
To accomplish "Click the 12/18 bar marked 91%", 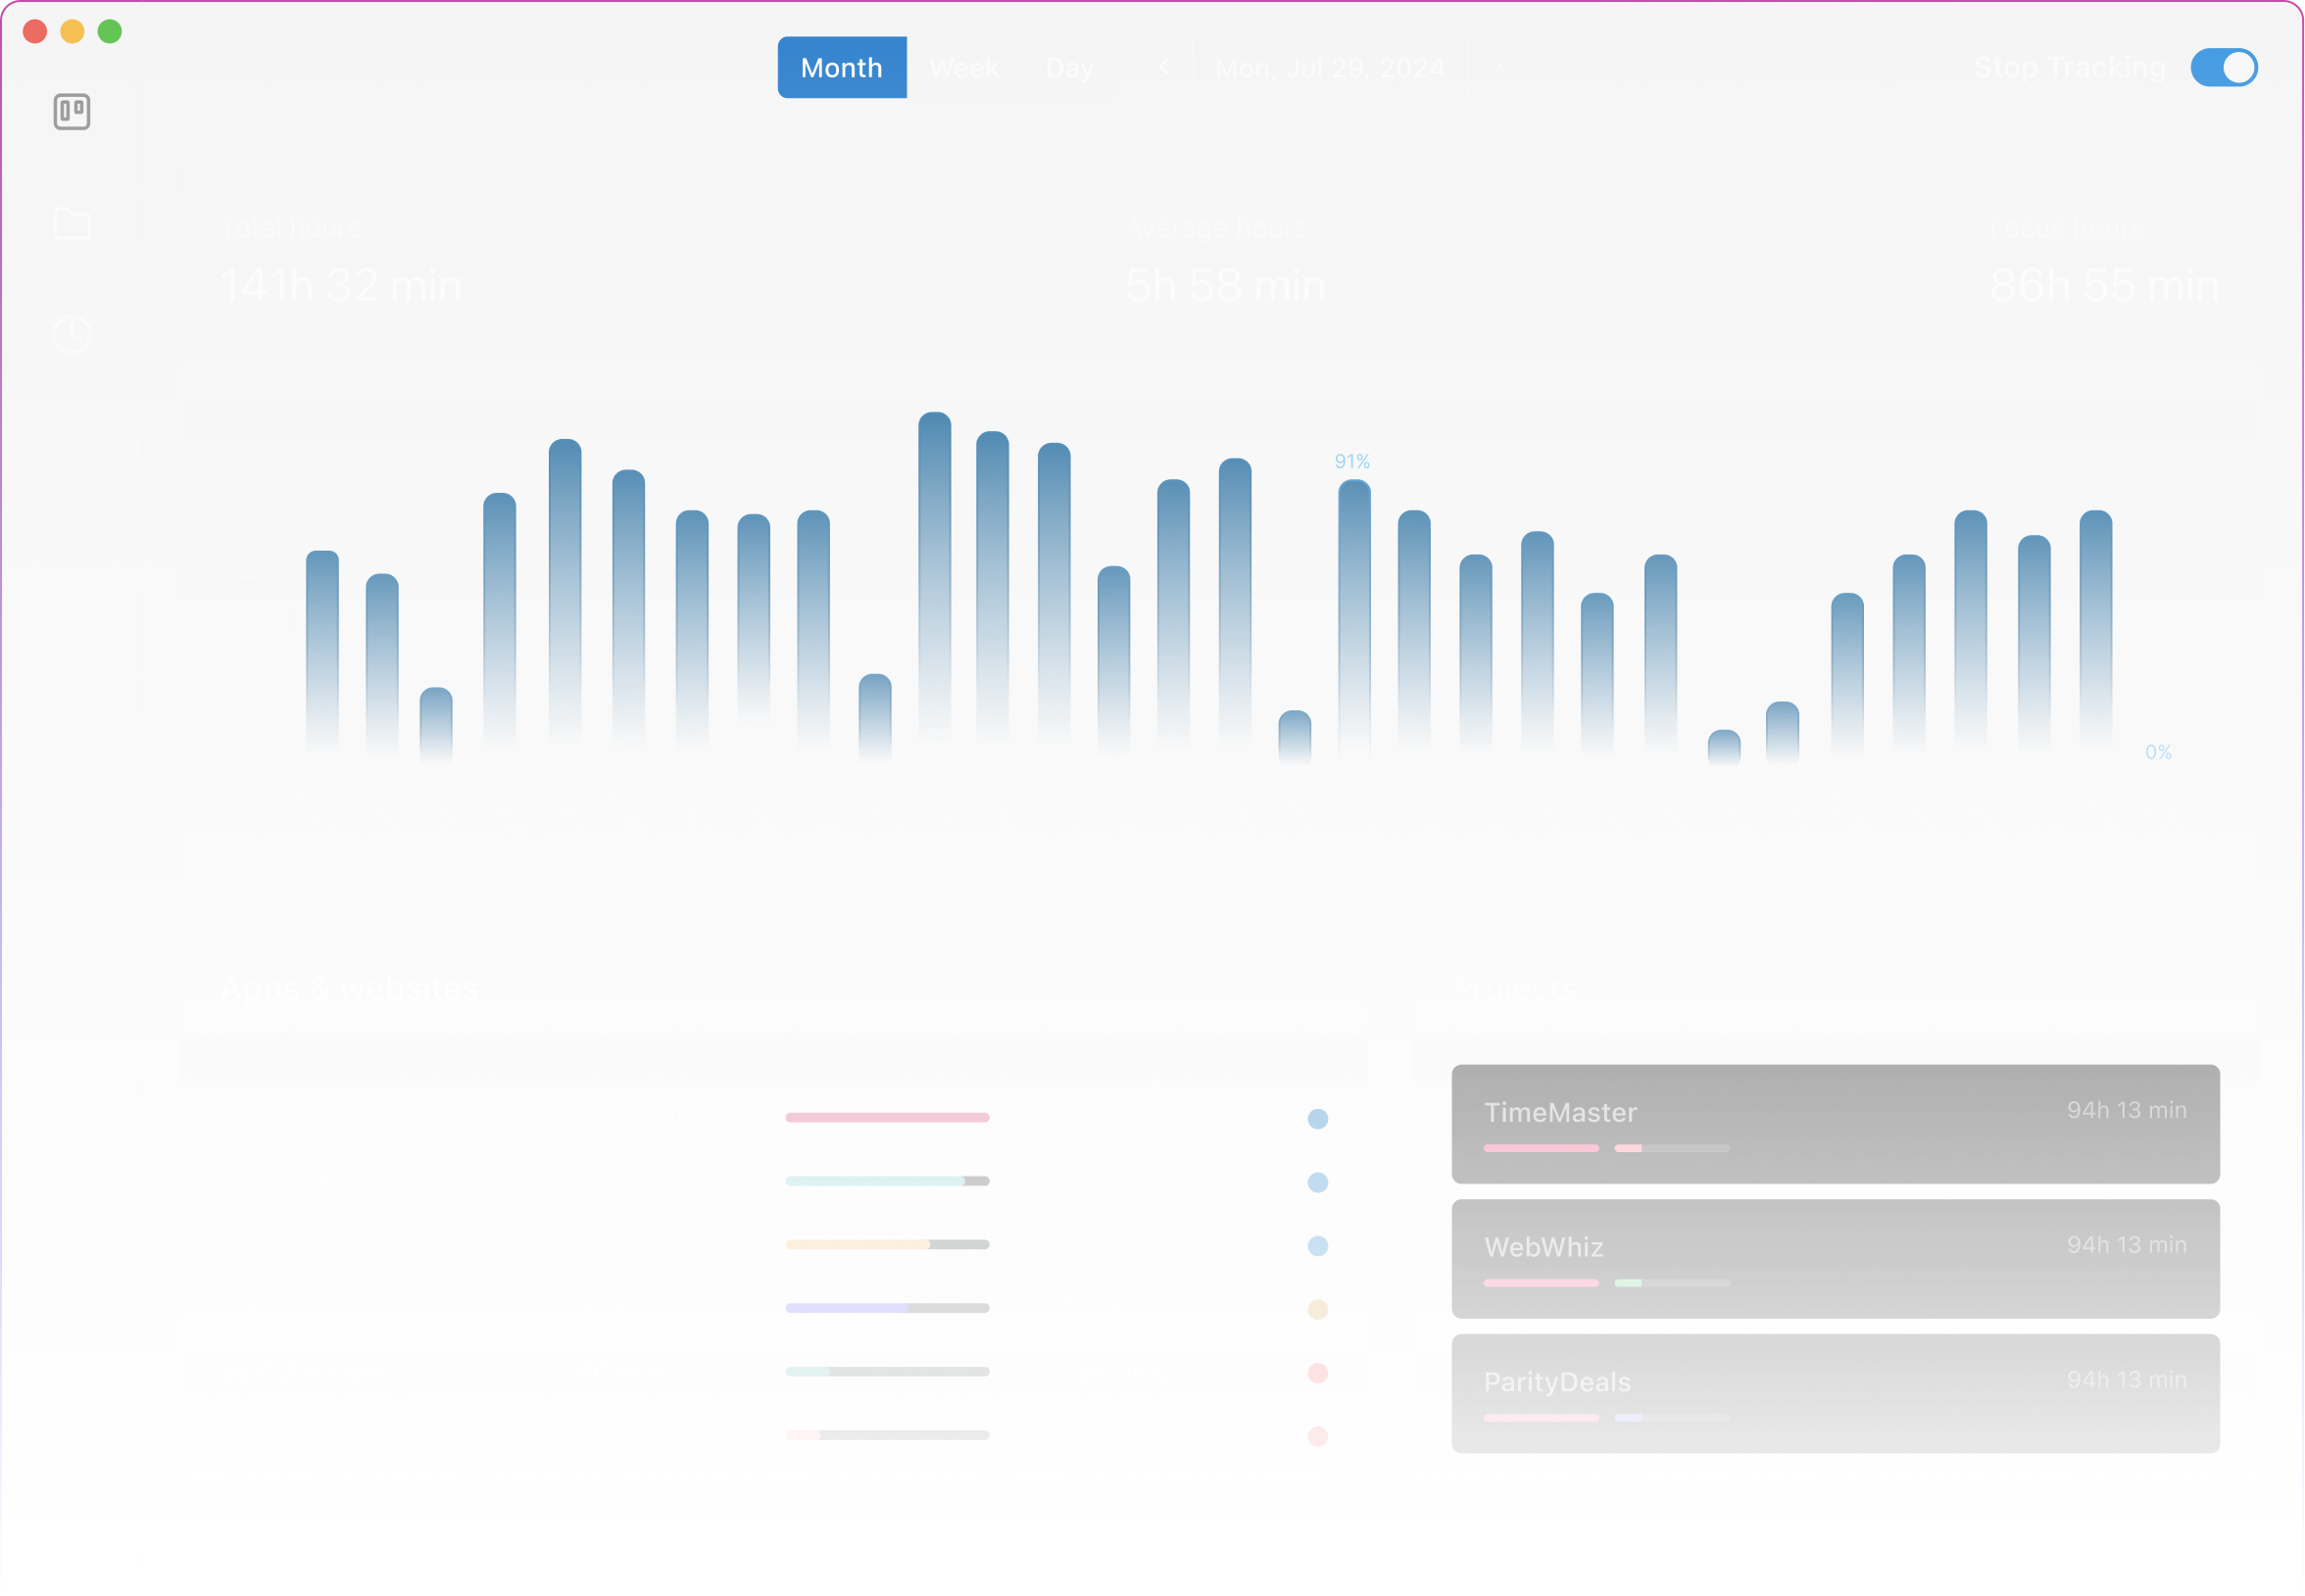I will [x=1354, y=620].
